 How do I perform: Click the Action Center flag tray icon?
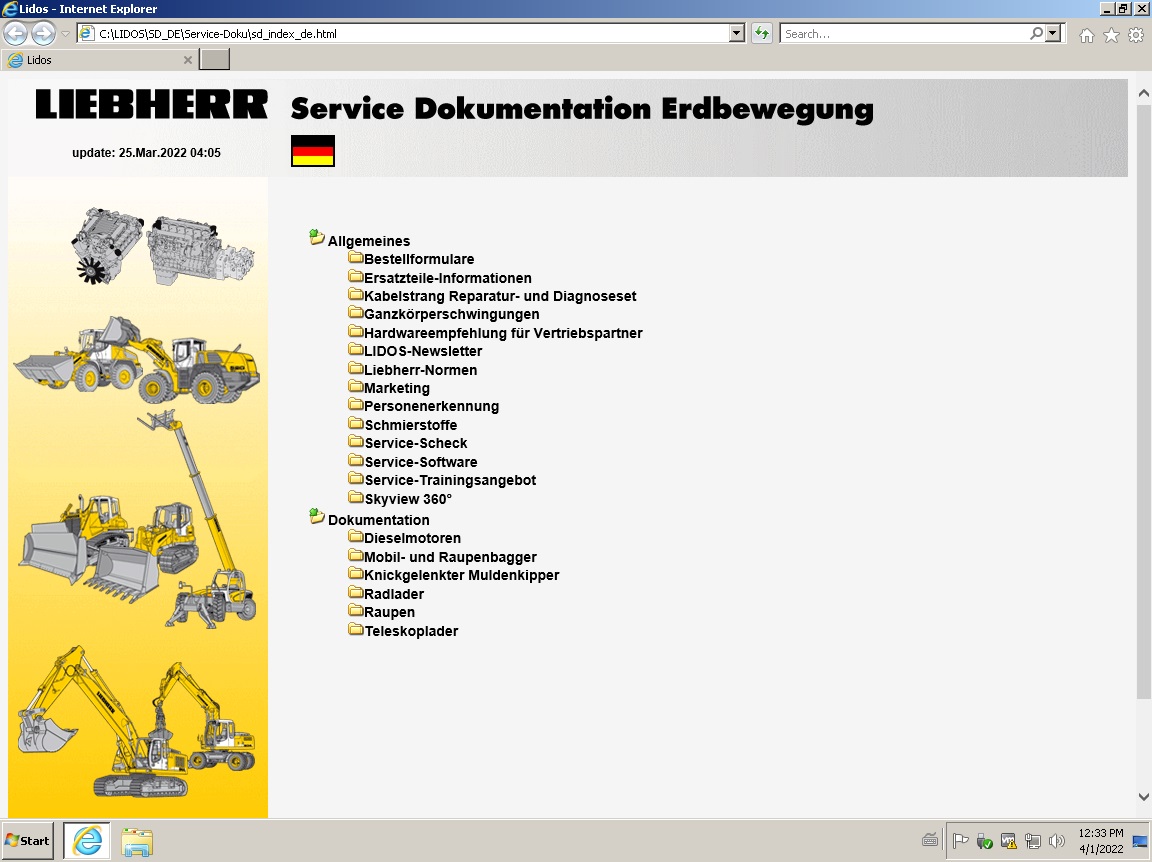point(960,841)
